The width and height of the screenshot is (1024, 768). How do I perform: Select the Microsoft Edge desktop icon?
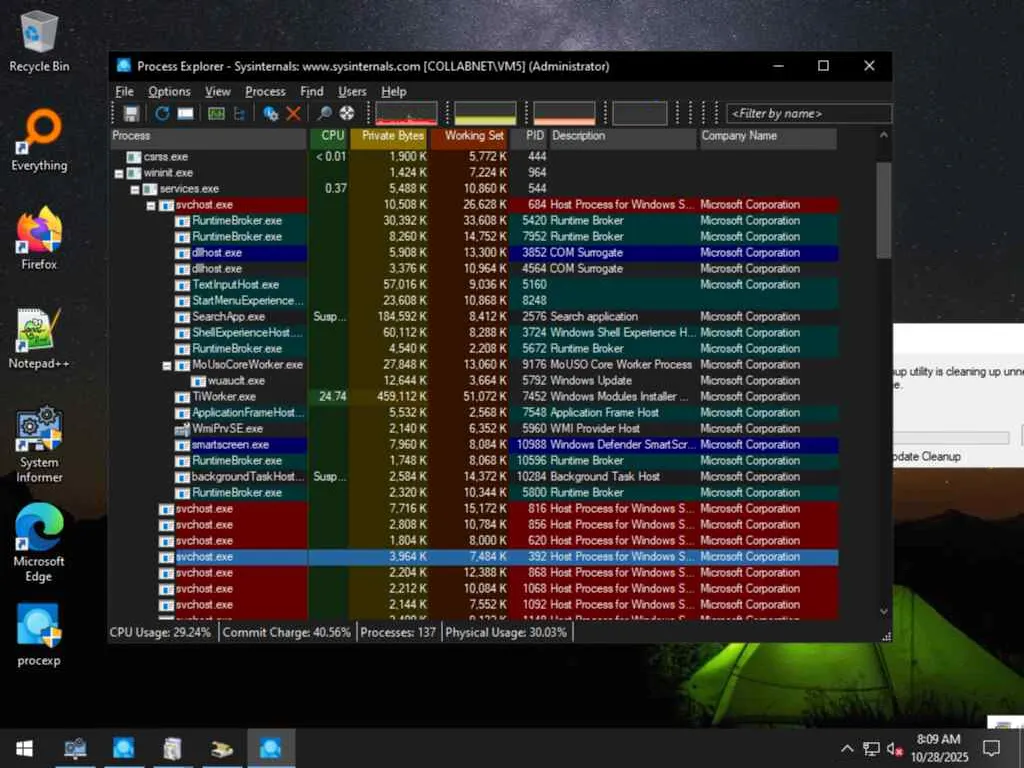pos(39,543)
